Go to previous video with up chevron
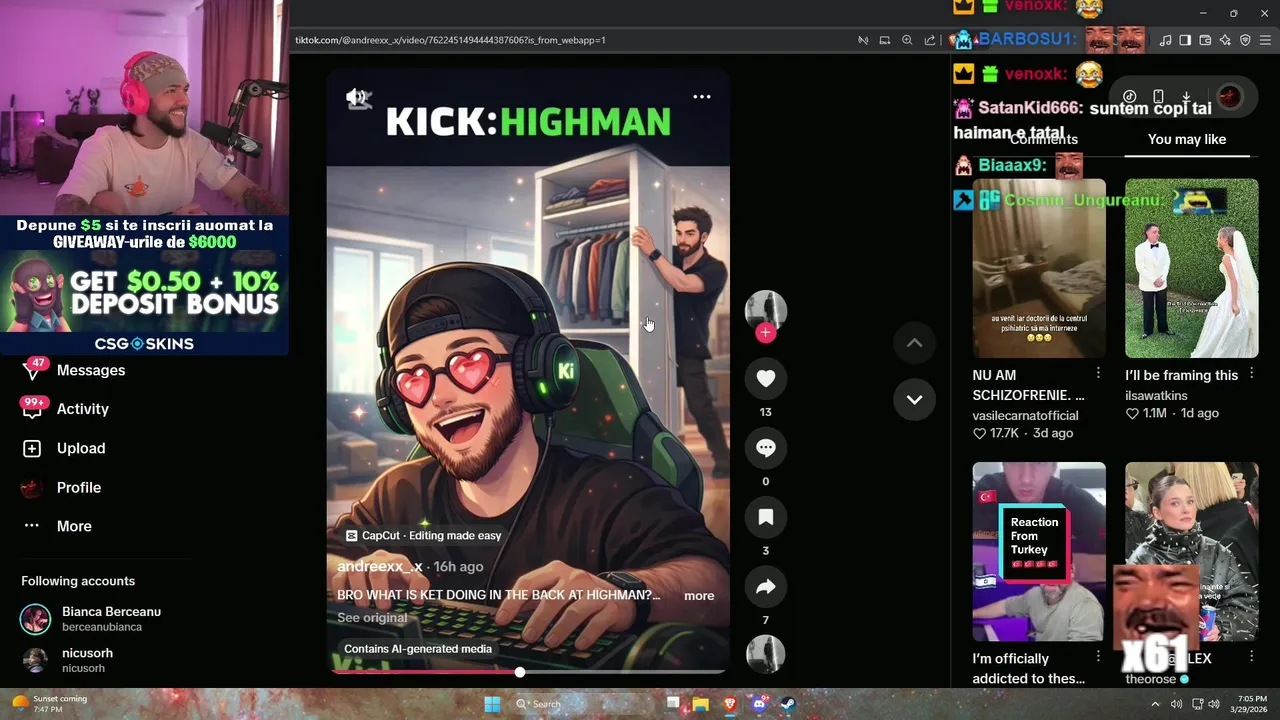1280x720 pixels. 914,343
